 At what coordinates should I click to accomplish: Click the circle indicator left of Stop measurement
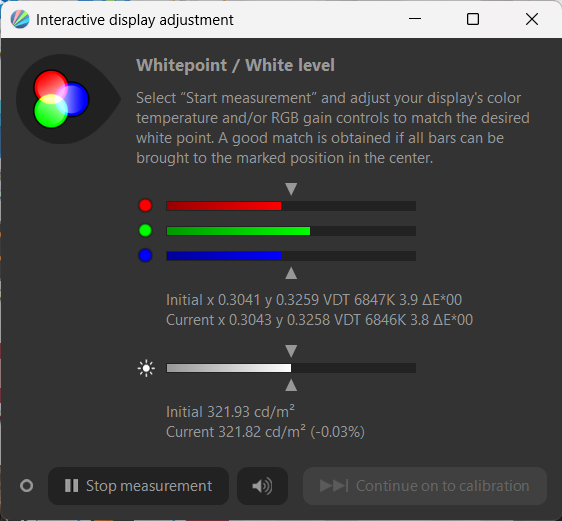pos(27,486)
